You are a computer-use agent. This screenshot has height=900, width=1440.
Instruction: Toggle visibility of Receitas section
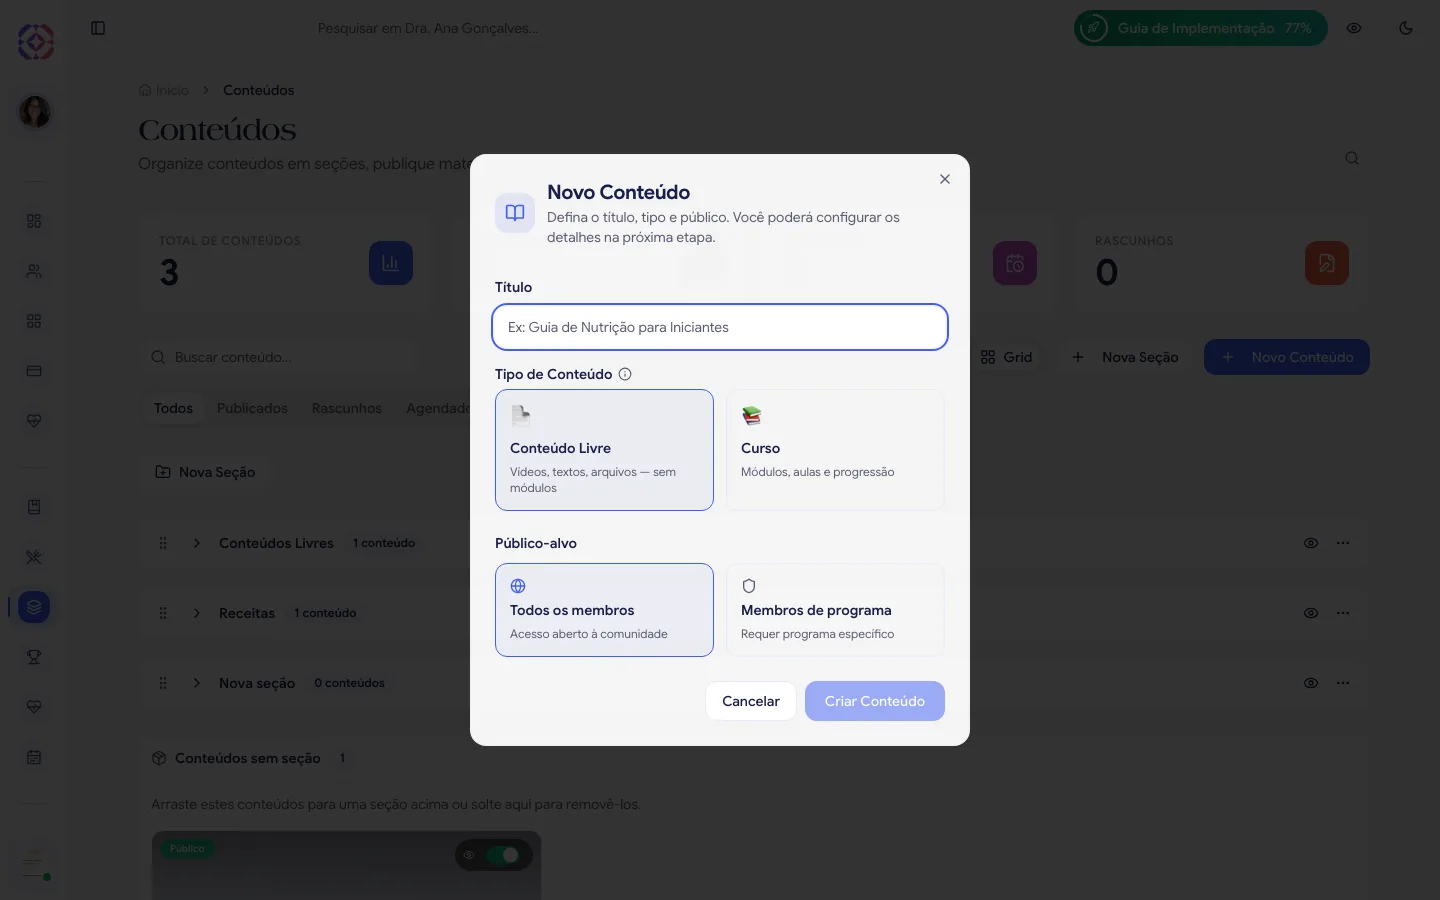[1311, 613]
